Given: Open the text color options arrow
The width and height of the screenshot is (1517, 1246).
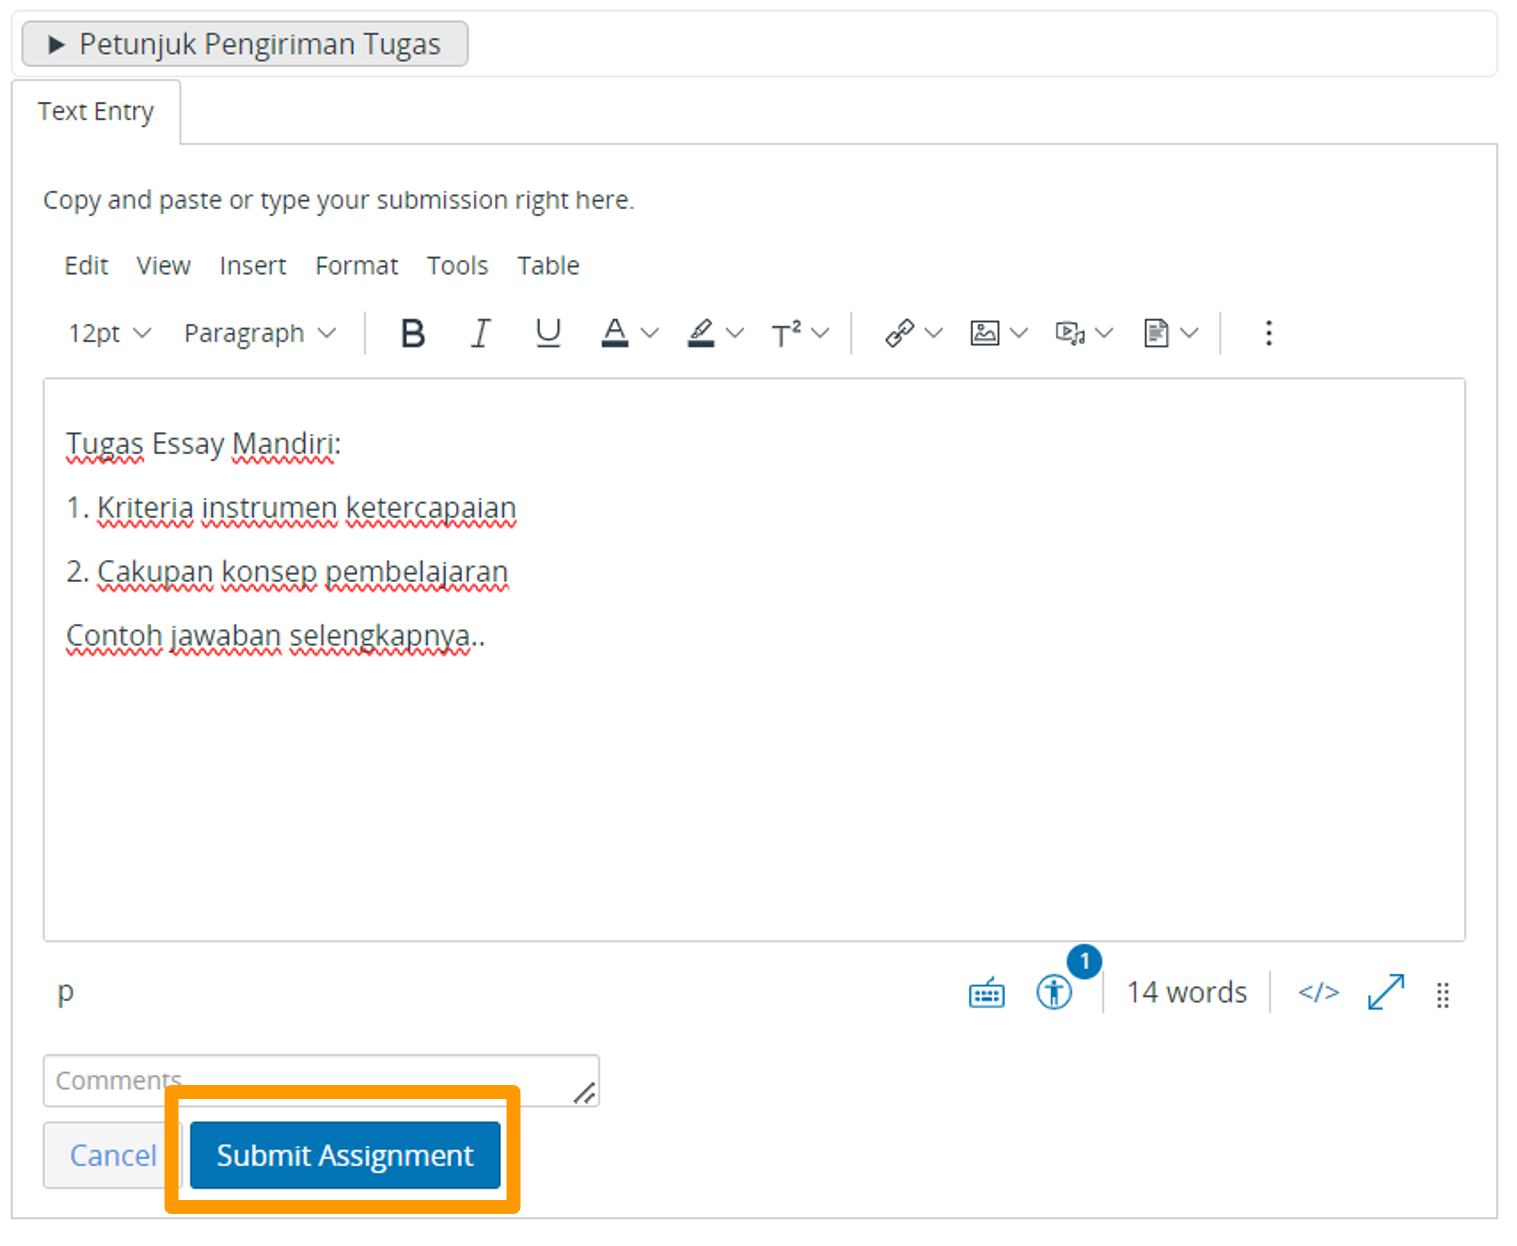Looking at the screenshot, I should point(650,333).
